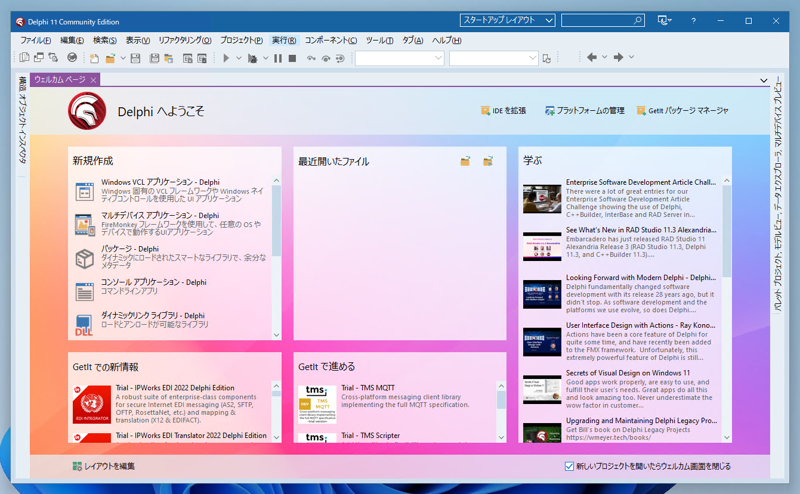This screenshot has height=494, width=800.
Task: Click the Back navigation arrow icon
Action: coord(592,57)
